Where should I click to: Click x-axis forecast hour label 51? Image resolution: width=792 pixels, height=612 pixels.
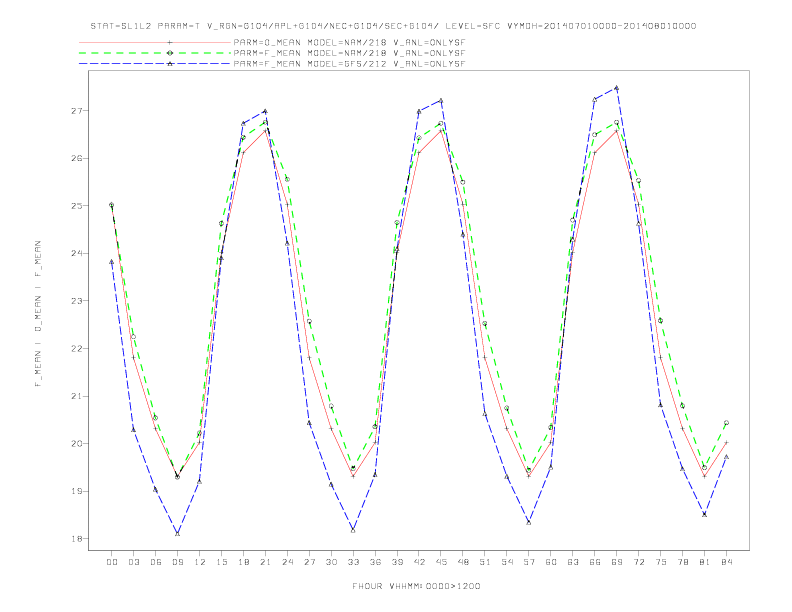[485, 562]
